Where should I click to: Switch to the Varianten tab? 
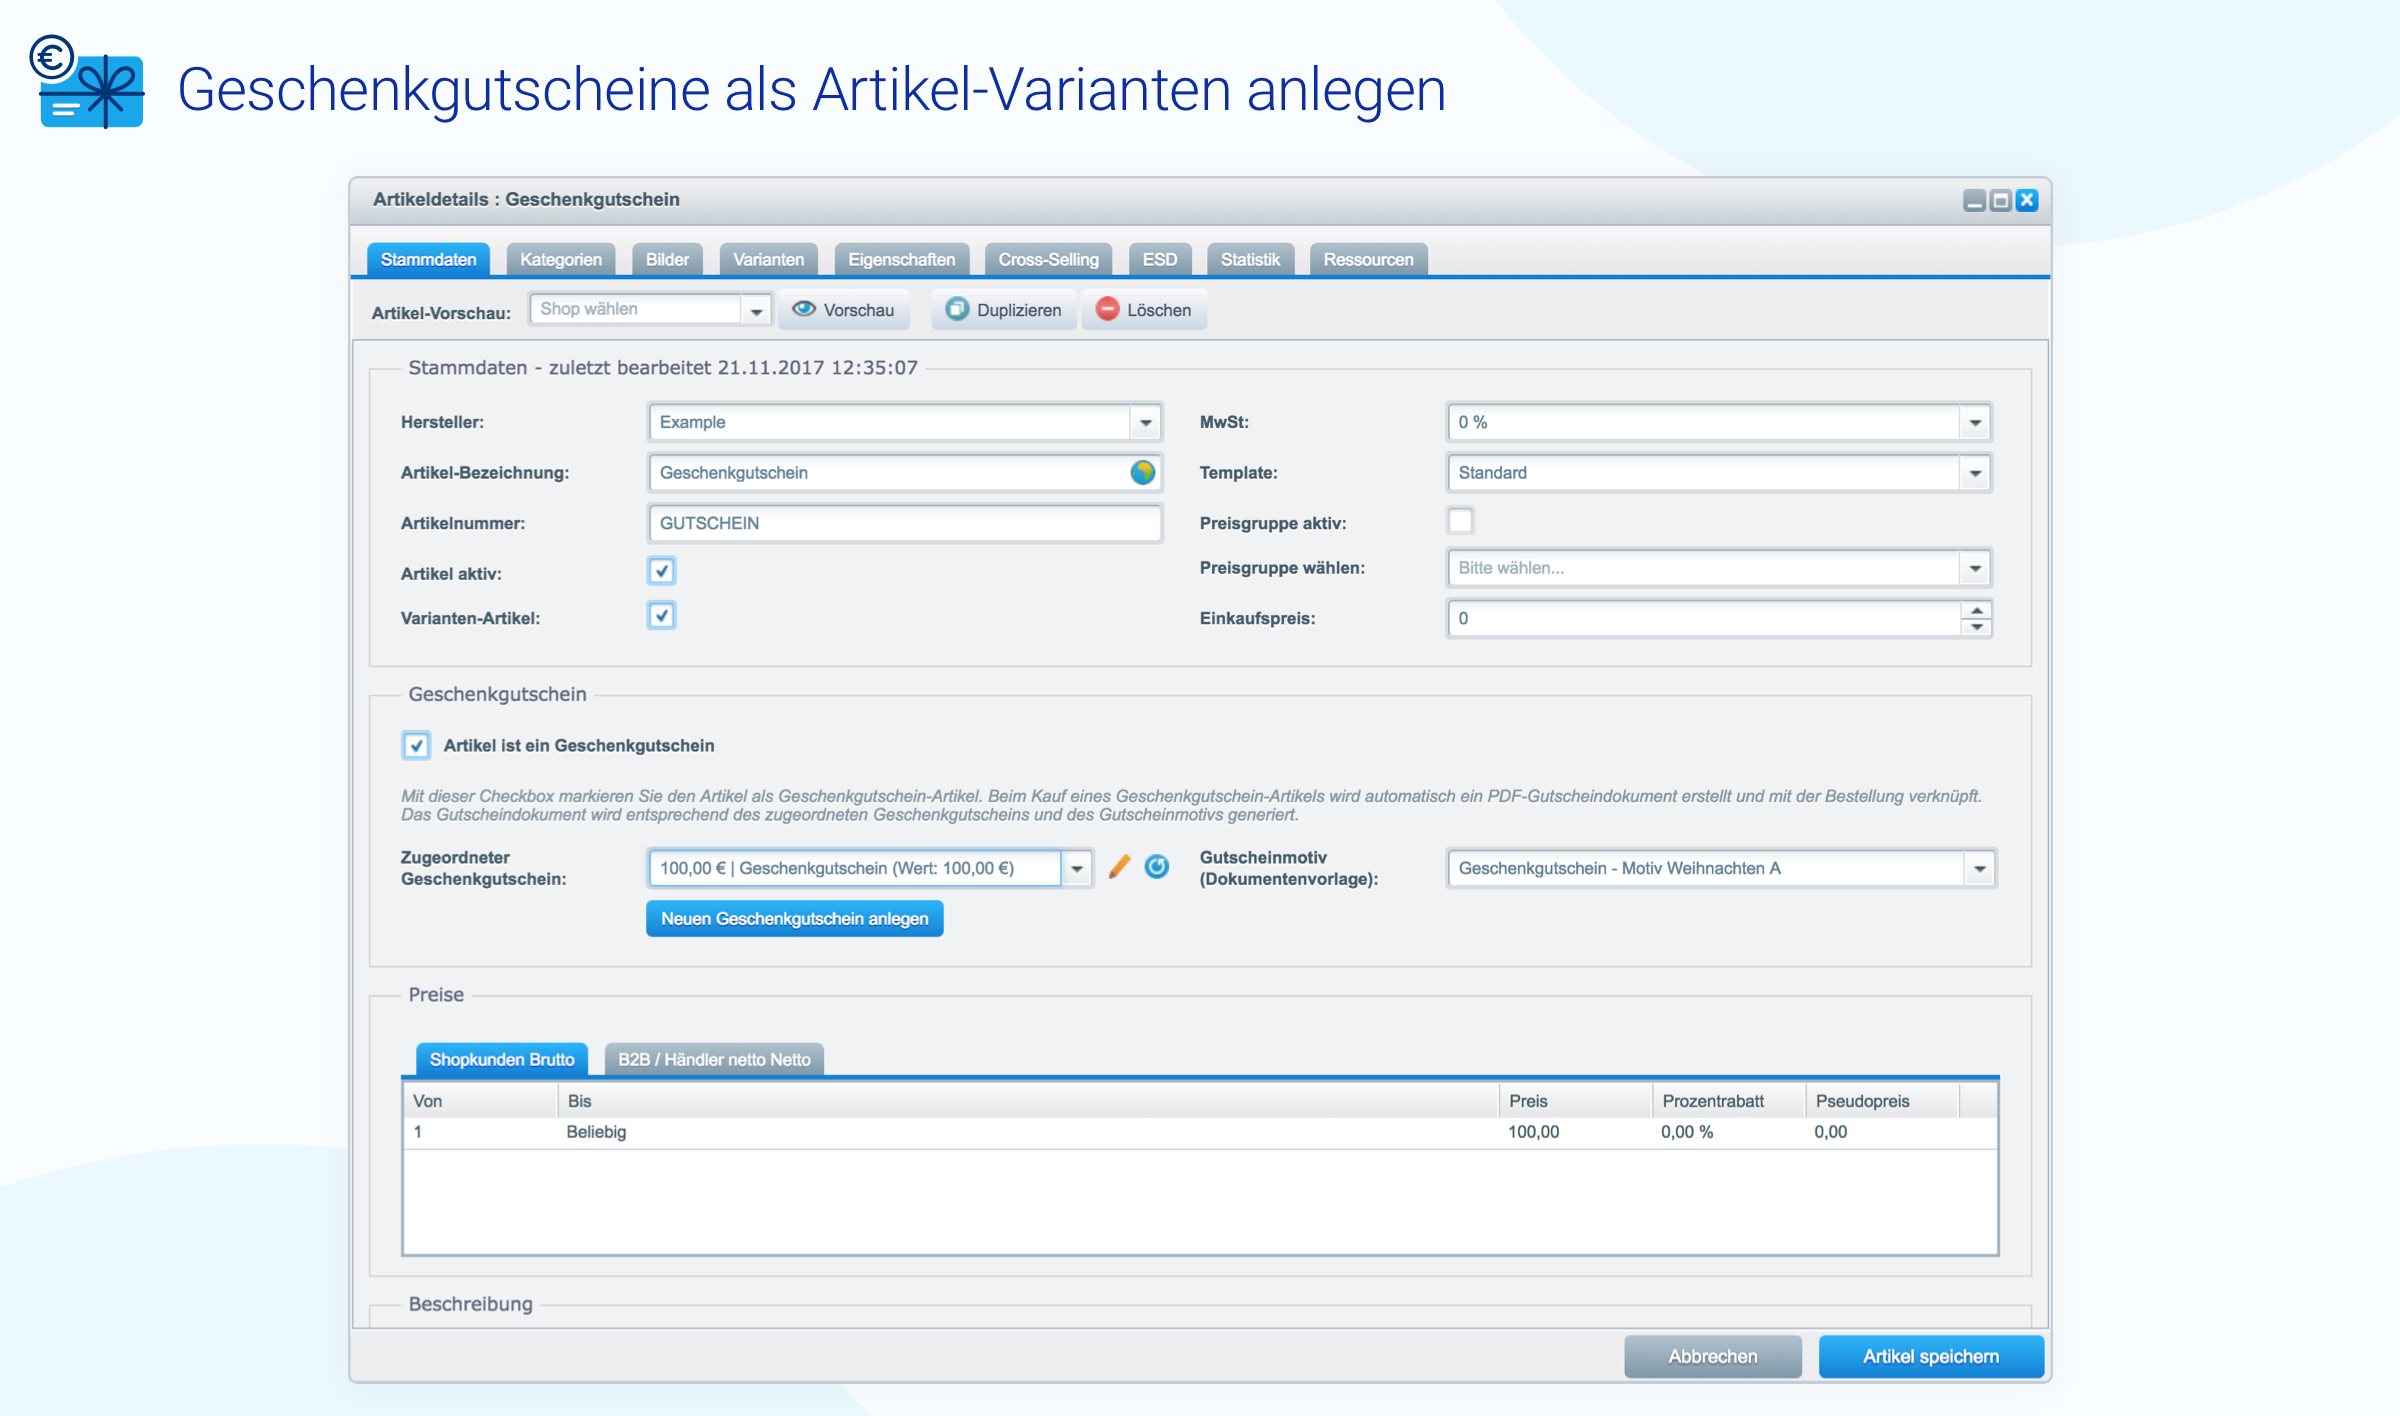click(768, 259)
